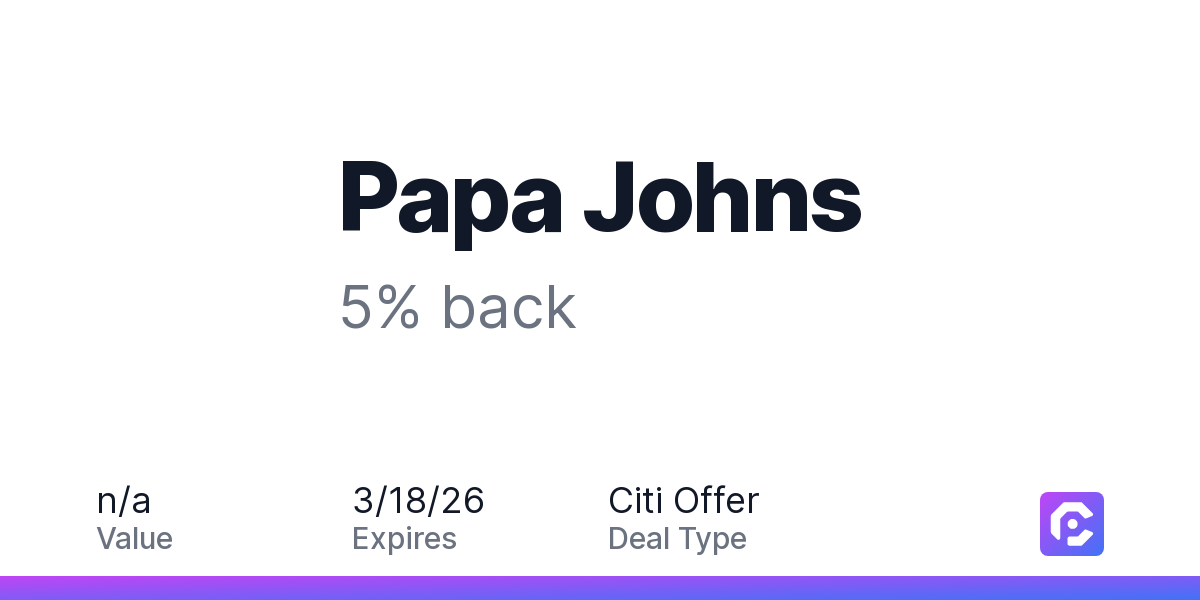The width and height of the screenshot is (1200, 600).
Task: Click the percent symbol in the subtitle
Action: [400, 307]
